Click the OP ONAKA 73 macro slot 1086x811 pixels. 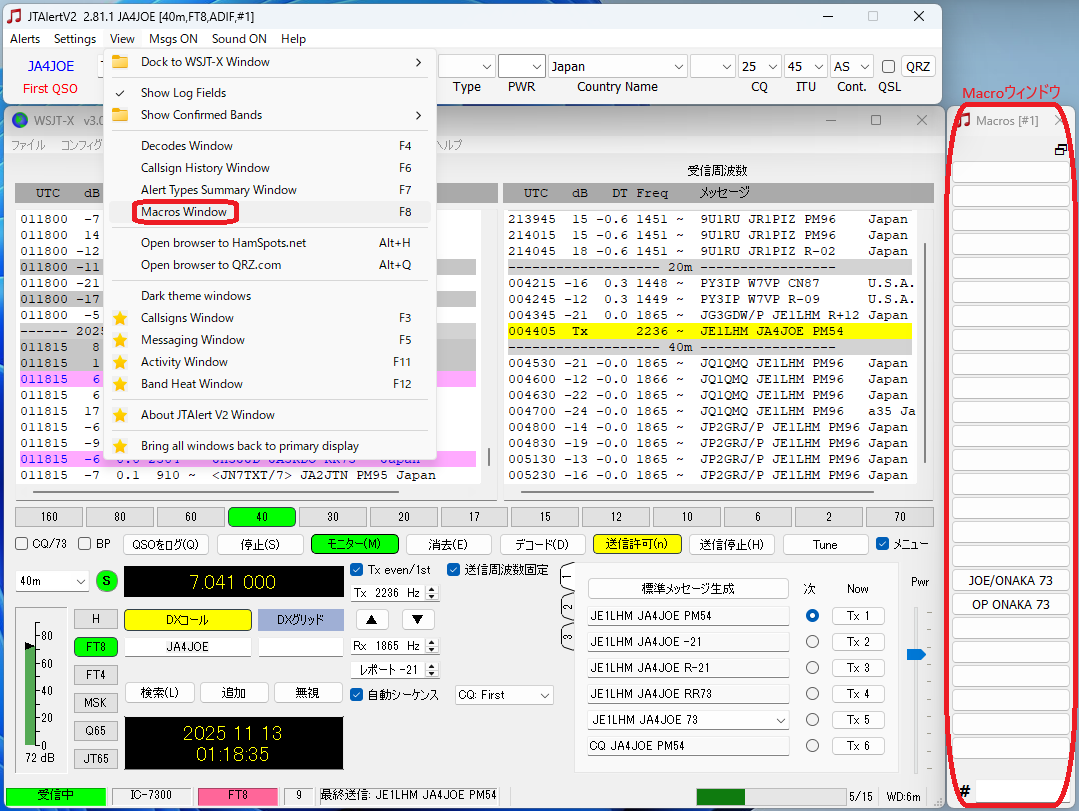click(x=1011, y=604)
